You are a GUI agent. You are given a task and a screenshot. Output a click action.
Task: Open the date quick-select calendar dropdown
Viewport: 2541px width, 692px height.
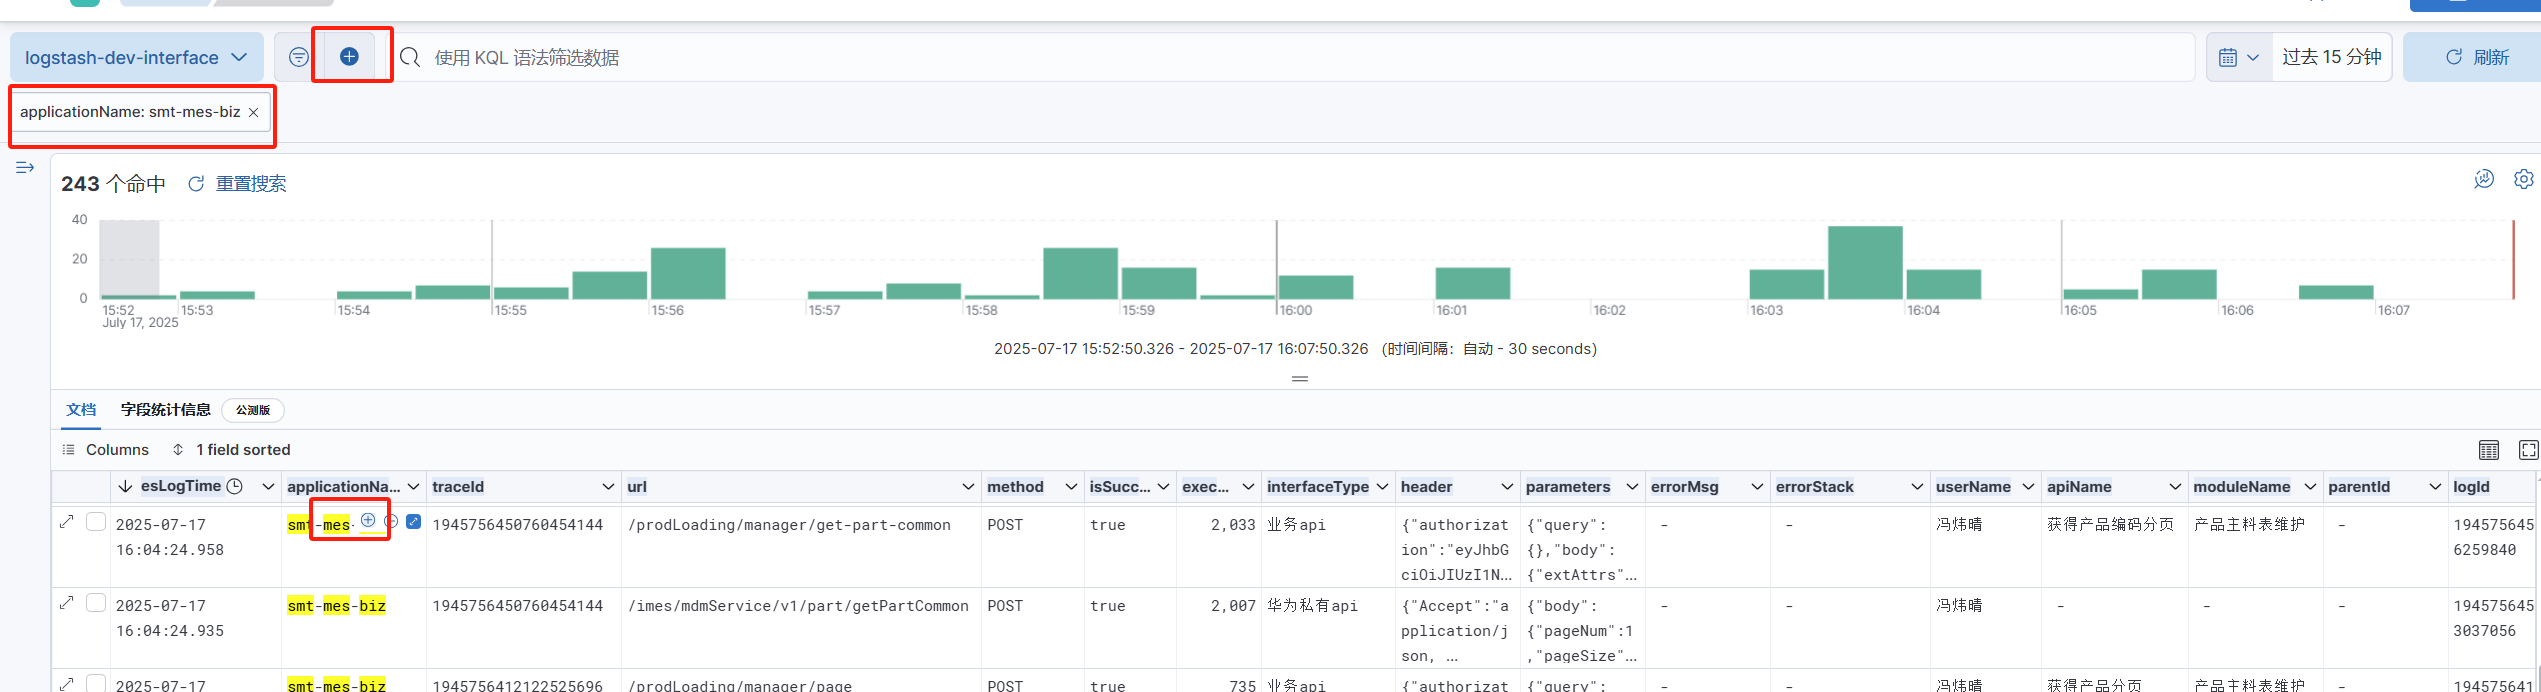(x=2238, y=57)
